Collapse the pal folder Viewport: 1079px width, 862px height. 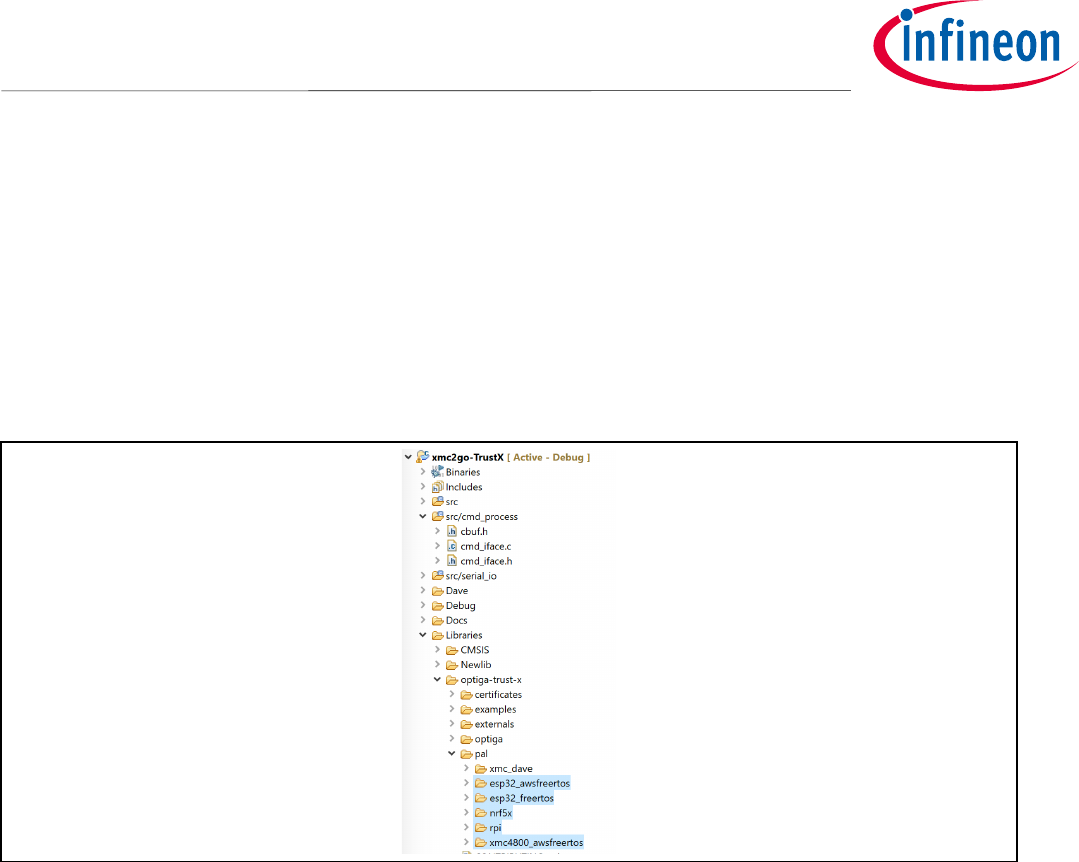click(451, 753)
